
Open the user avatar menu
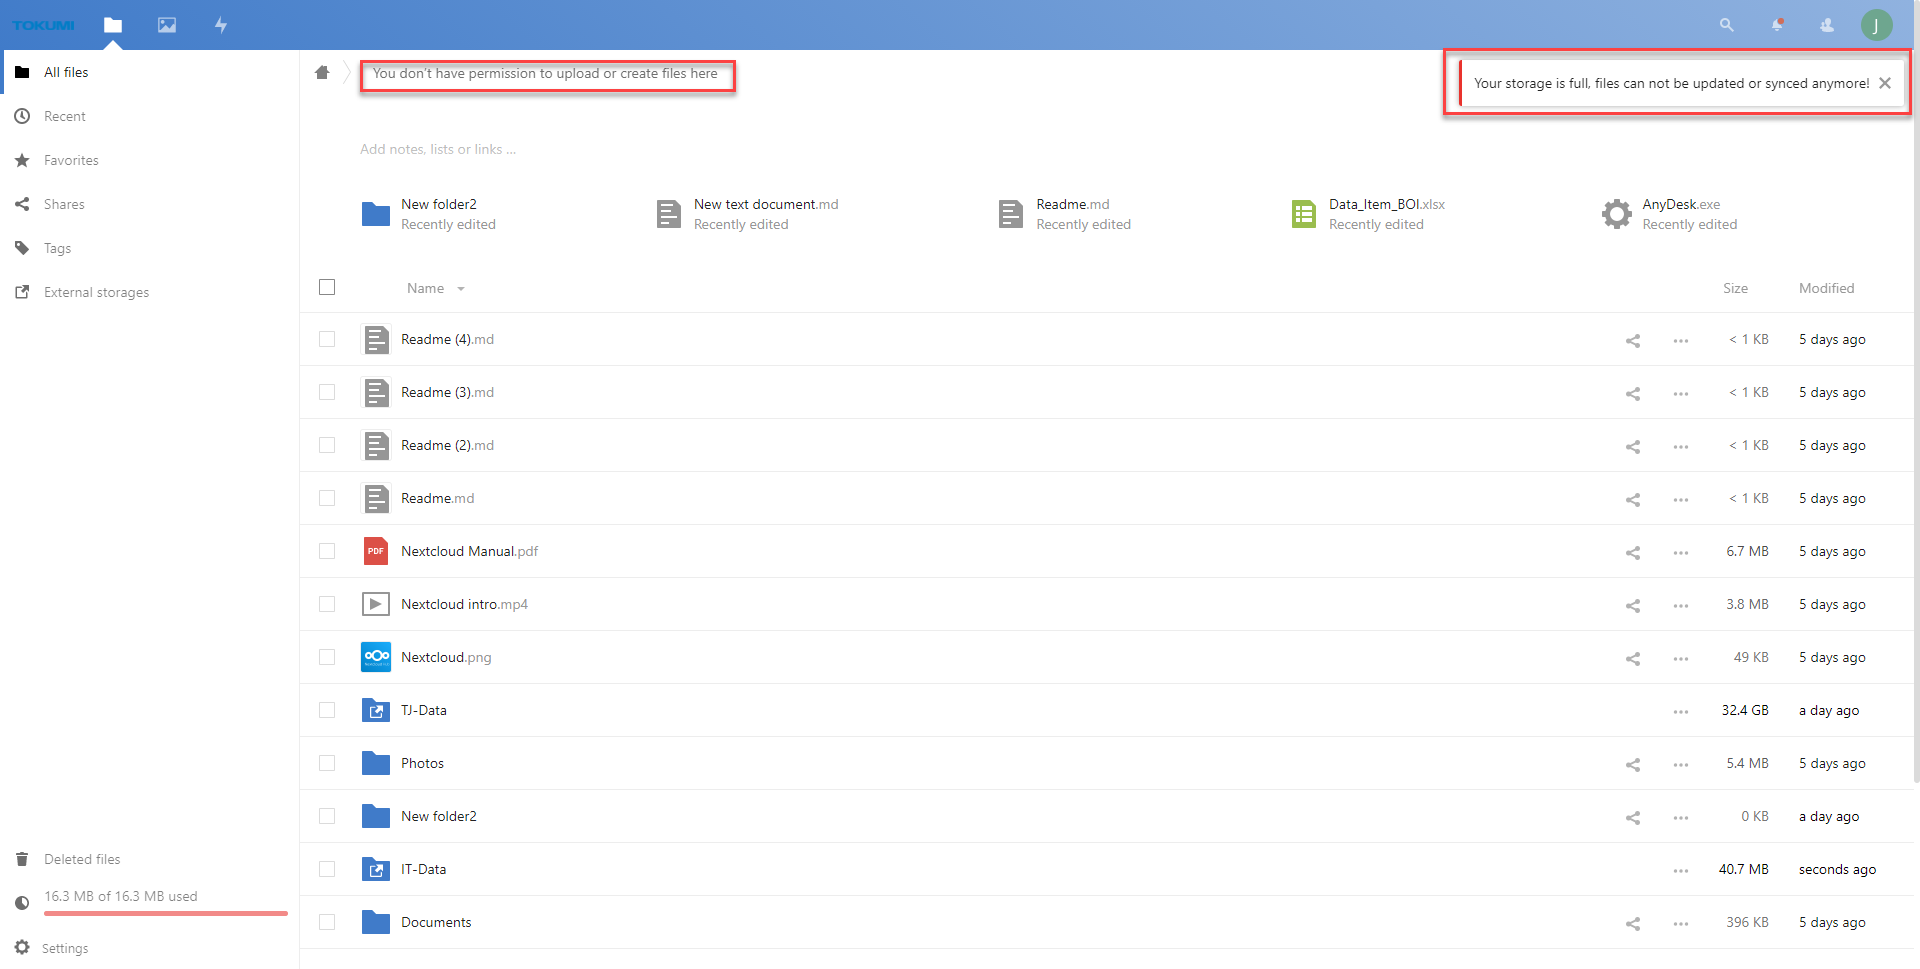point(1876,25)
